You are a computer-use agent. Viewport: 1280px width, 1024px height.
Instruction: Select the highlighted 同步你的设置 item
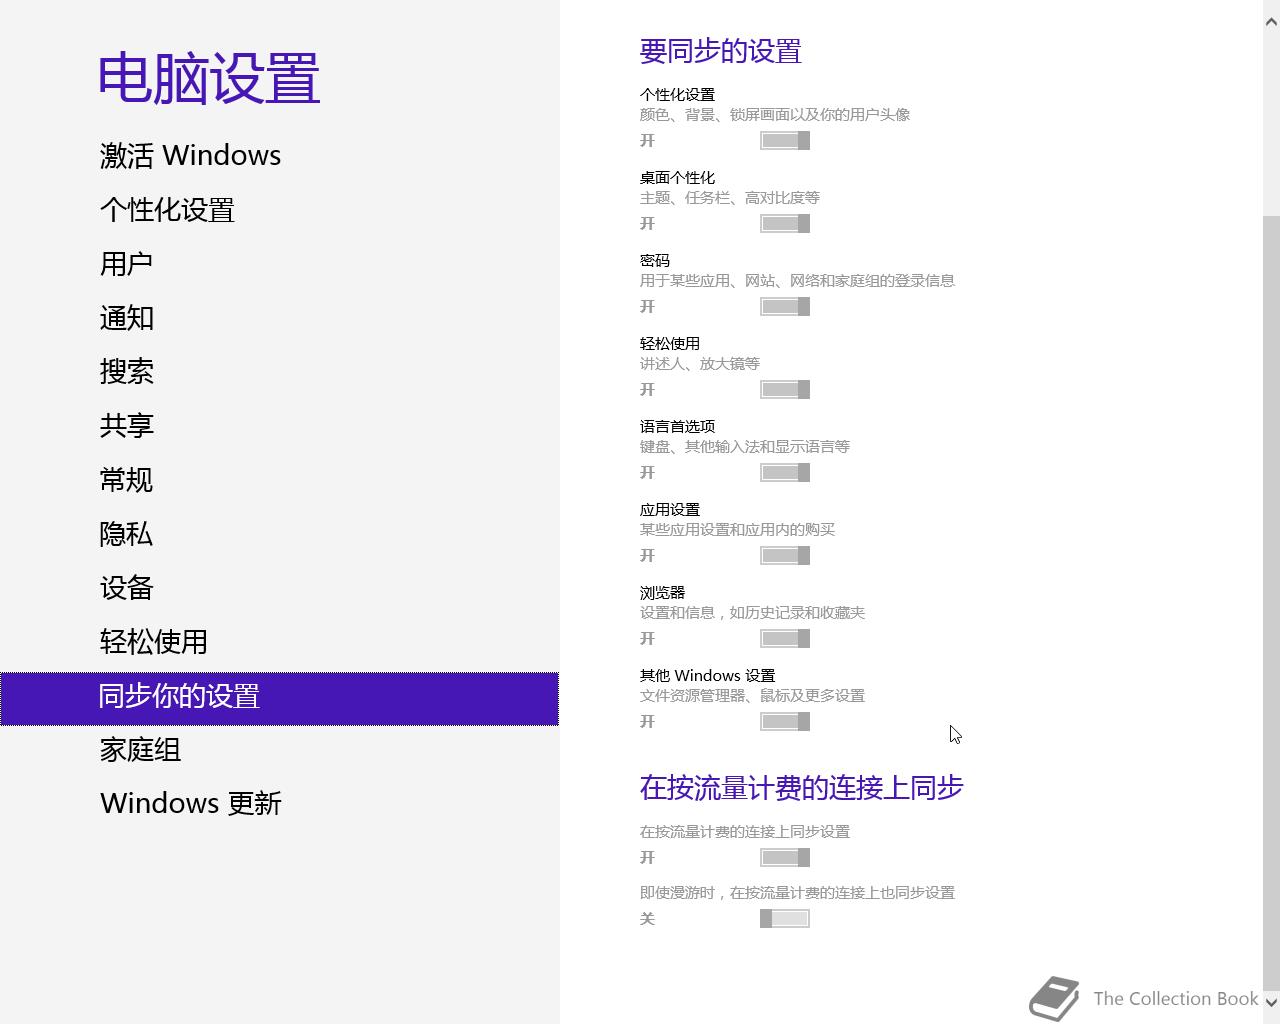coord(279,698)
